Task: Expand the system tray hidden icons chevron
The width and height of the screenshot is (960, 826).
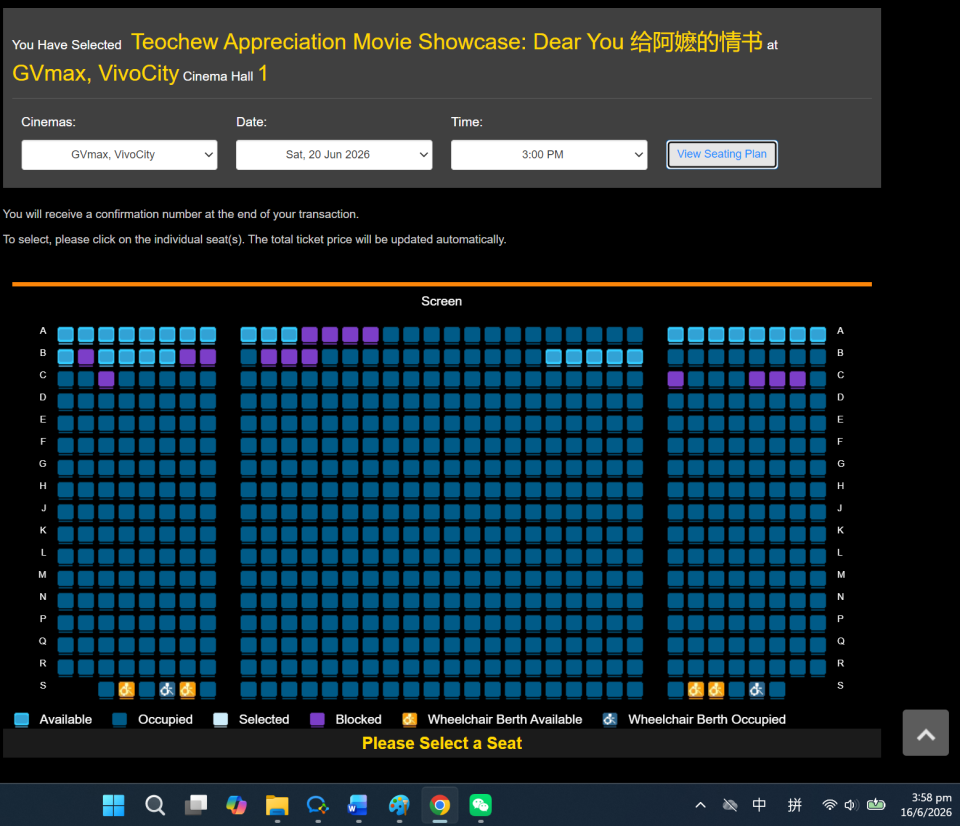Action: 700,805
